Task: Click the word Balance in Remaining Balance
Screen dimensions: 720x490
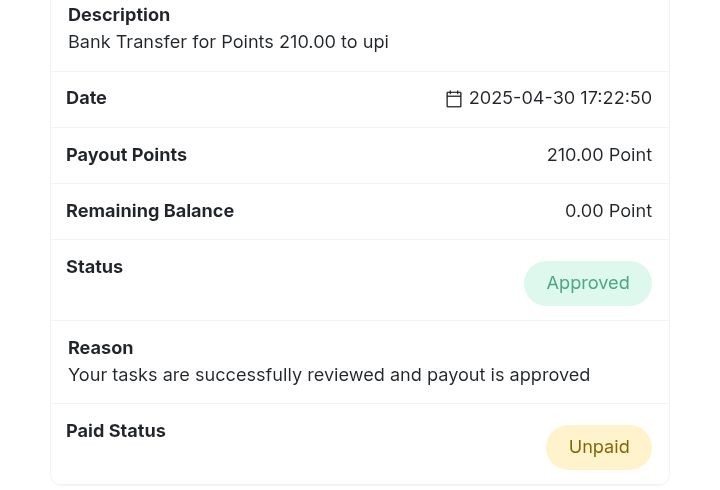Action: 199,211
